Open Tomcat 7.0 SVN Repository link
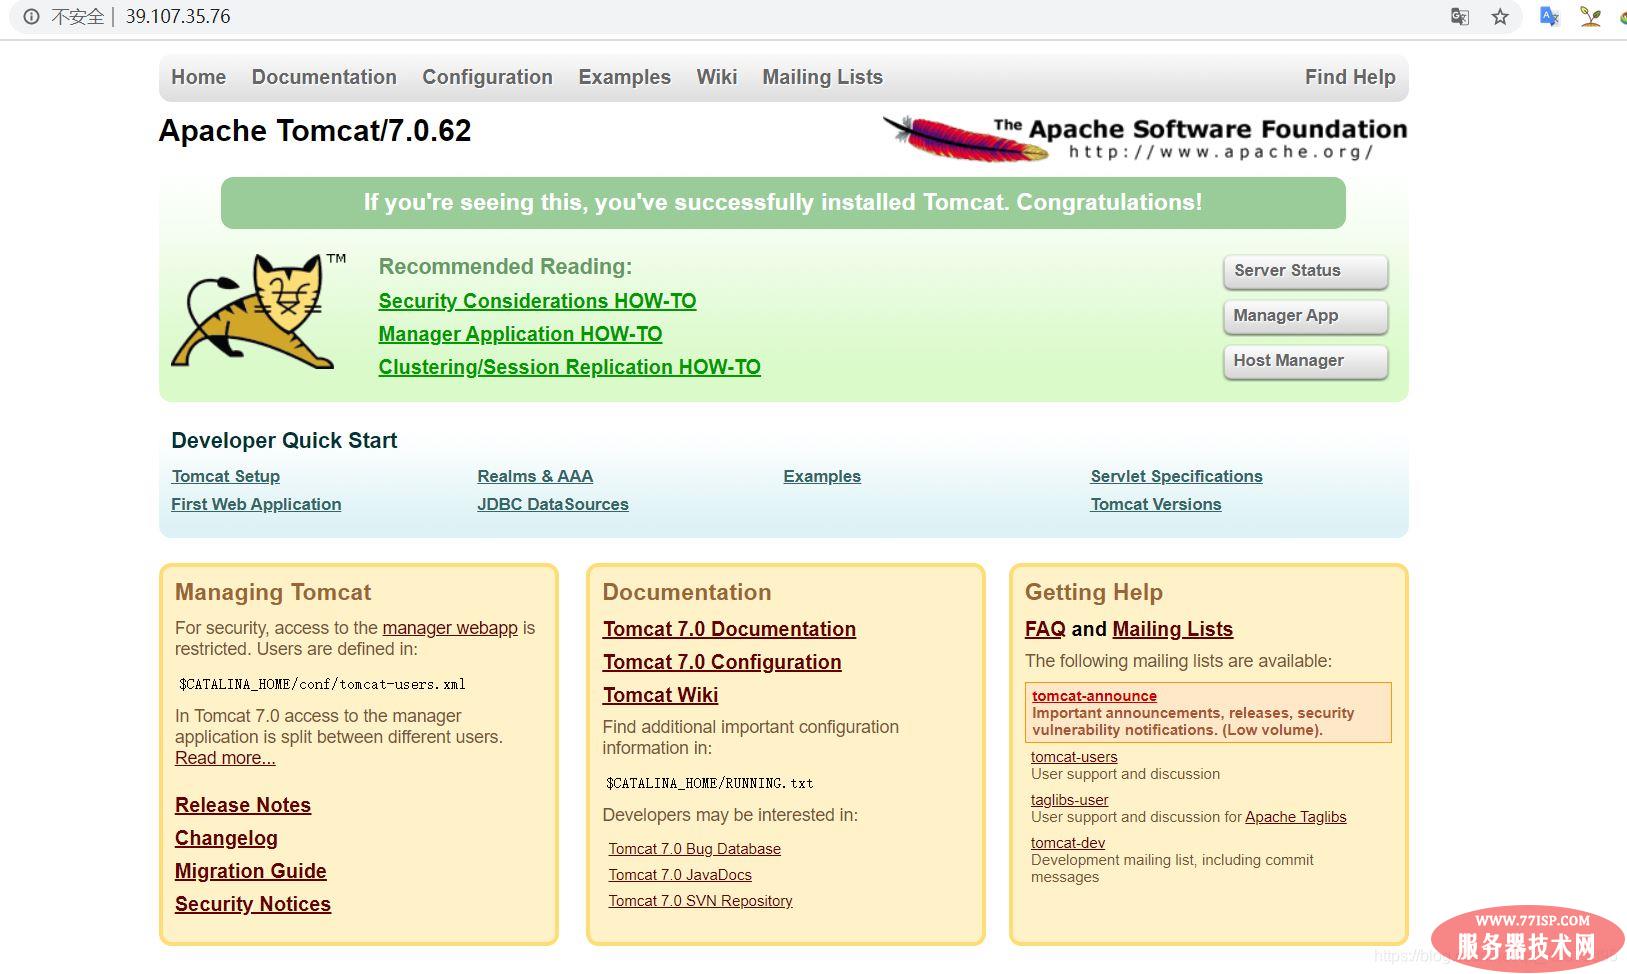Screen dimensions: 1627x974 (700, 901)
